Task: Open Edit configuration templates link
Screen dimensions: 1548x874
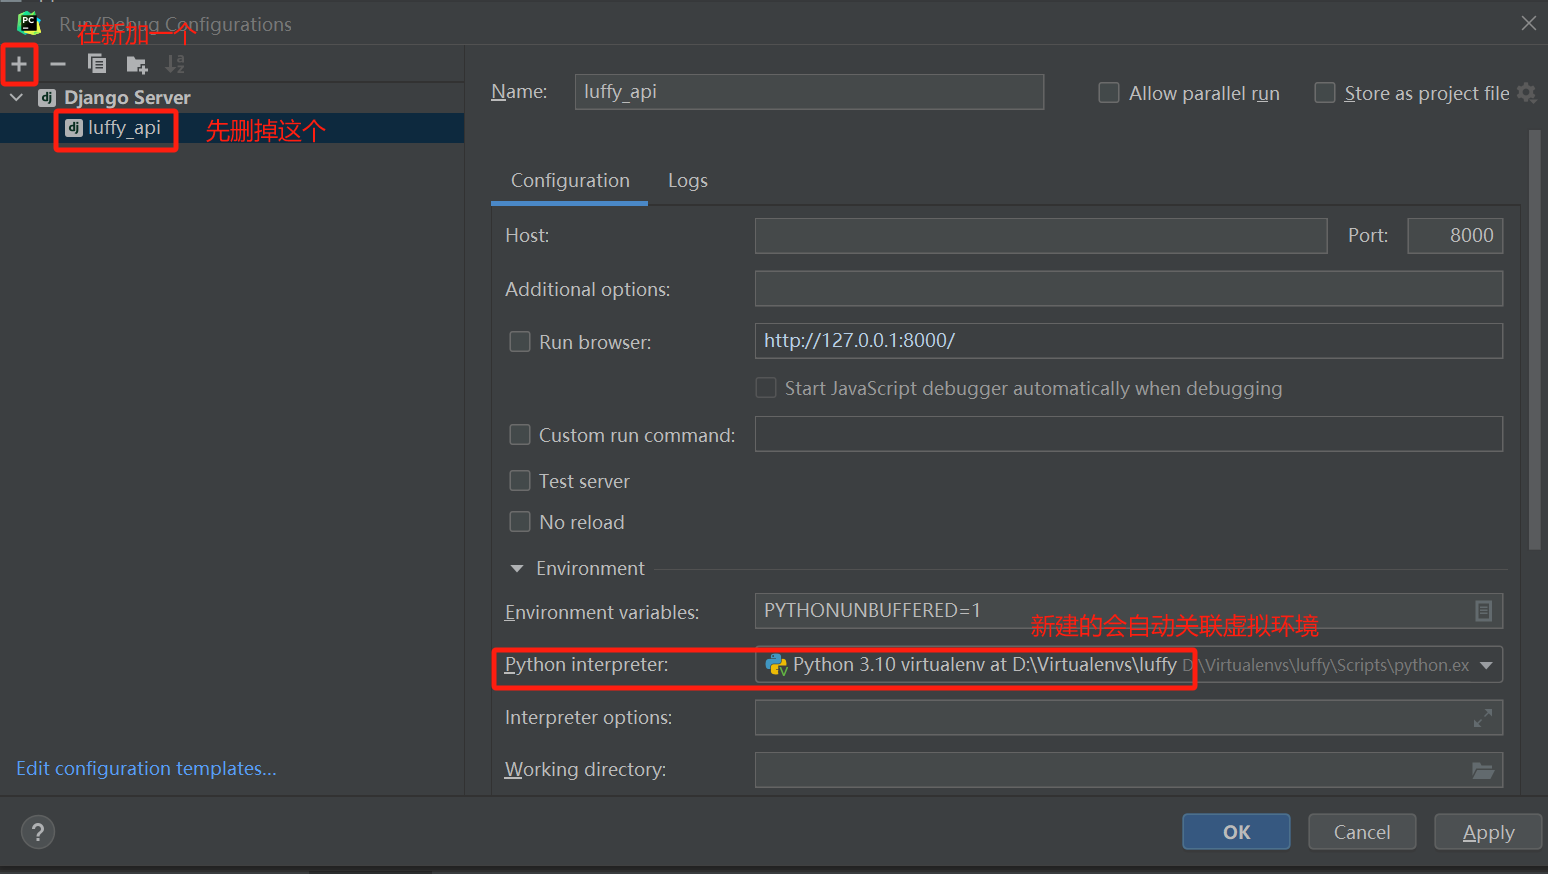Action: 146,768
